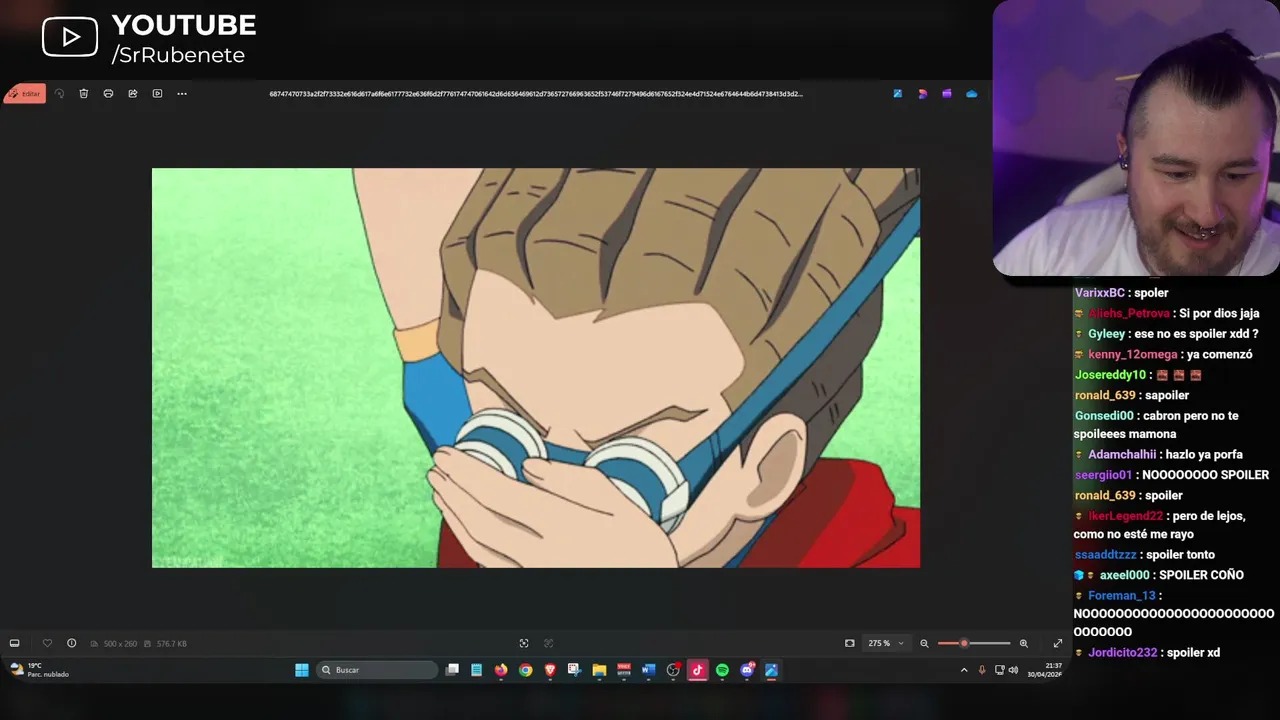Click seergiio01 username in chat

pyautogui.click(x=1104, y=475)
